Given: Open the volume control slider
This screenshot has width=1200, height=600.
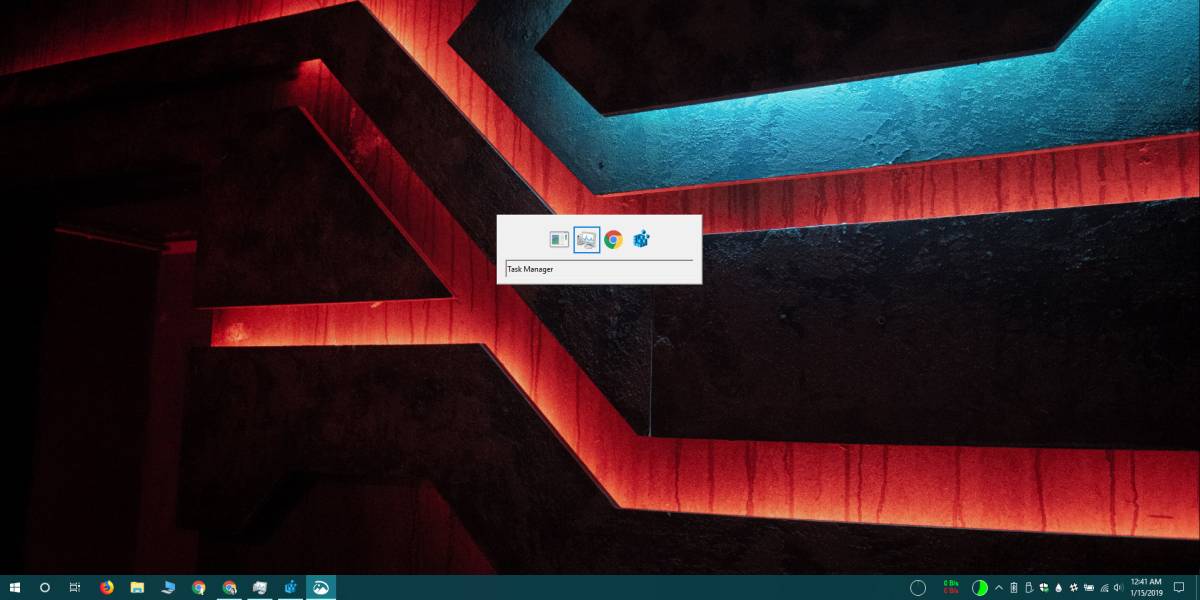Looking at the screenshot, I should pyautogui.click(x=1118, y=587).
